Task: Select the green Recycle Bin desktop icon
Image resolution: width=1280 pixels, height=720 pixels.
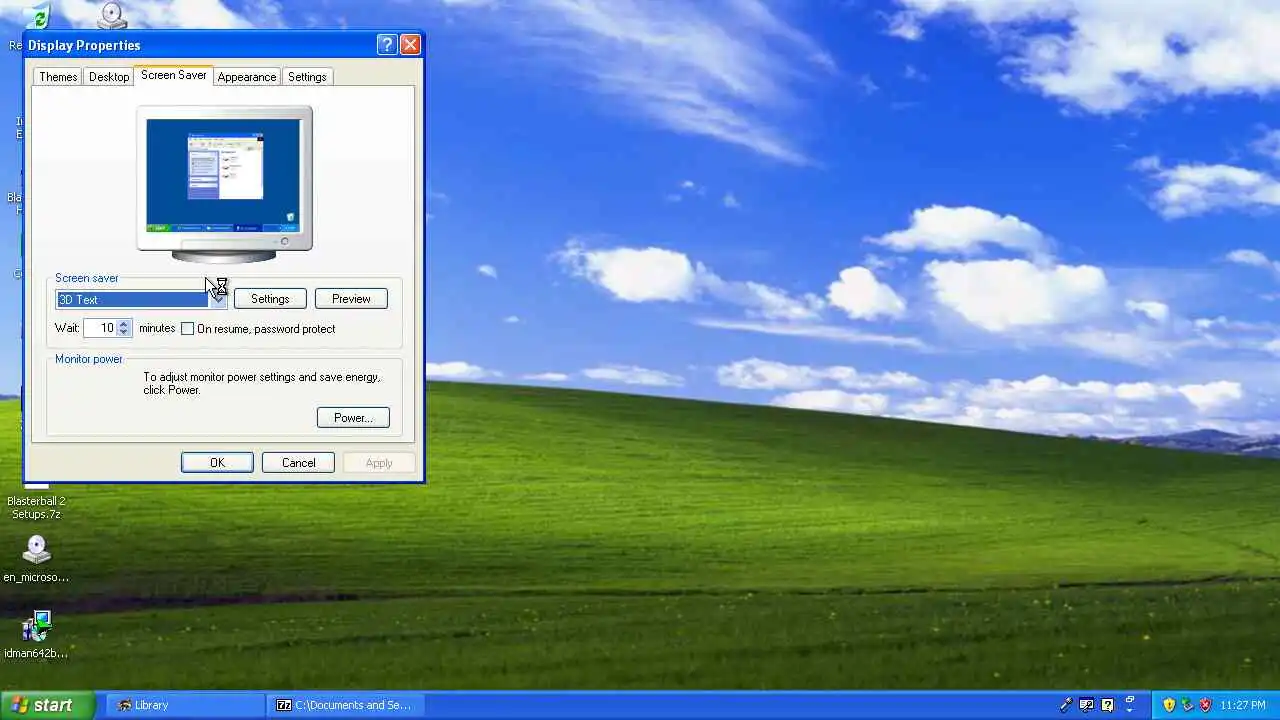Action: (x=37, y=18)
